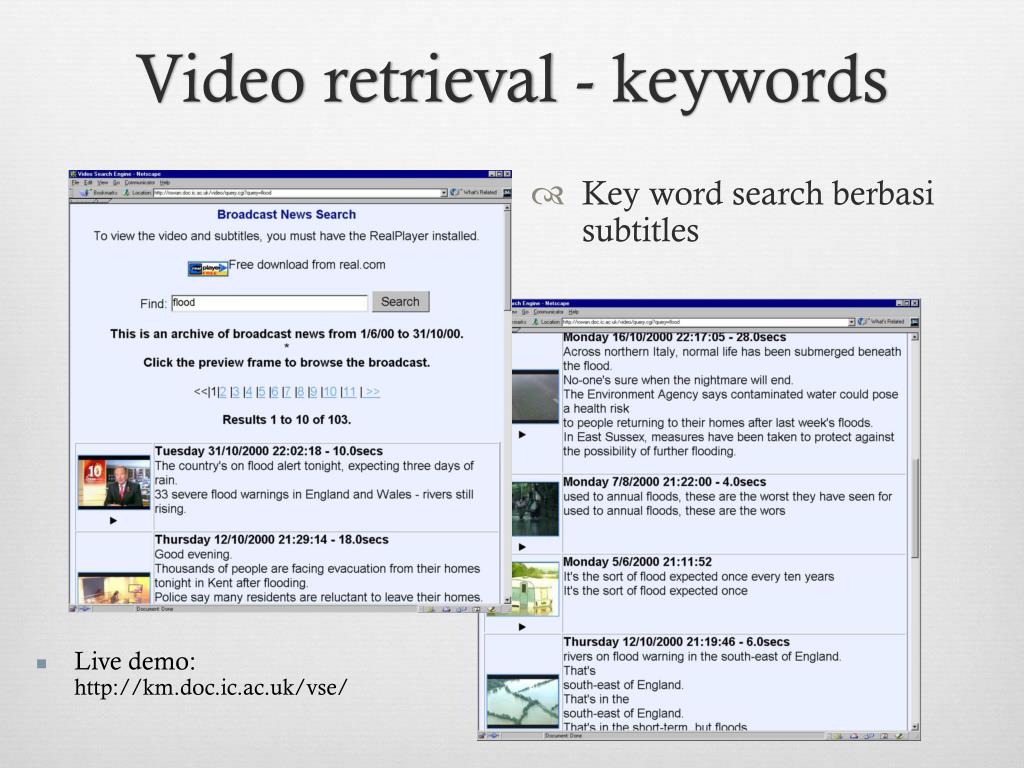The height and width of the screenshot is (768, 1024).
Task: Play the Monday 16/10/2000 clip arrow
Action: 522,434
